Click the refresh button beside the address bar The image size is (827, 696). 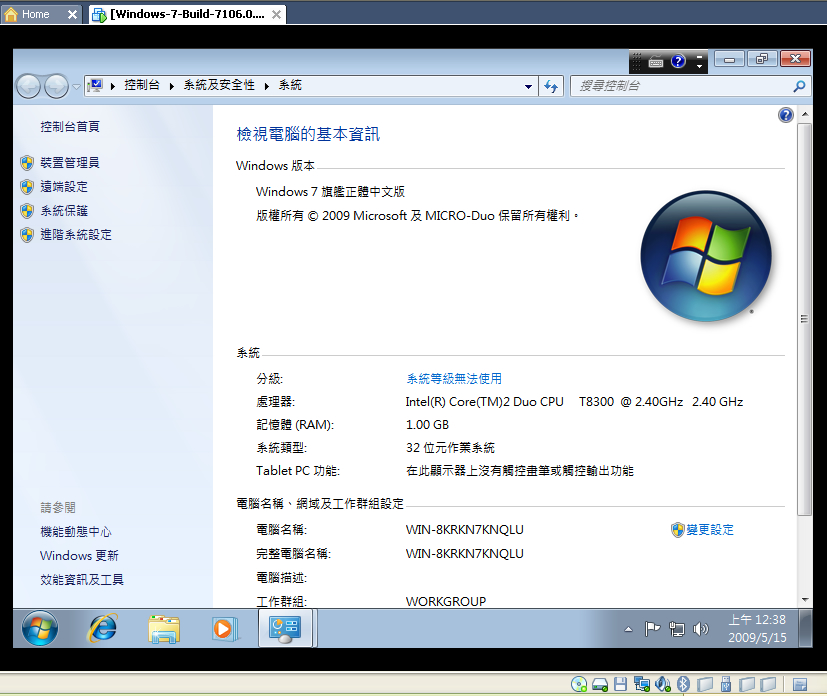[x=551, y=86]
